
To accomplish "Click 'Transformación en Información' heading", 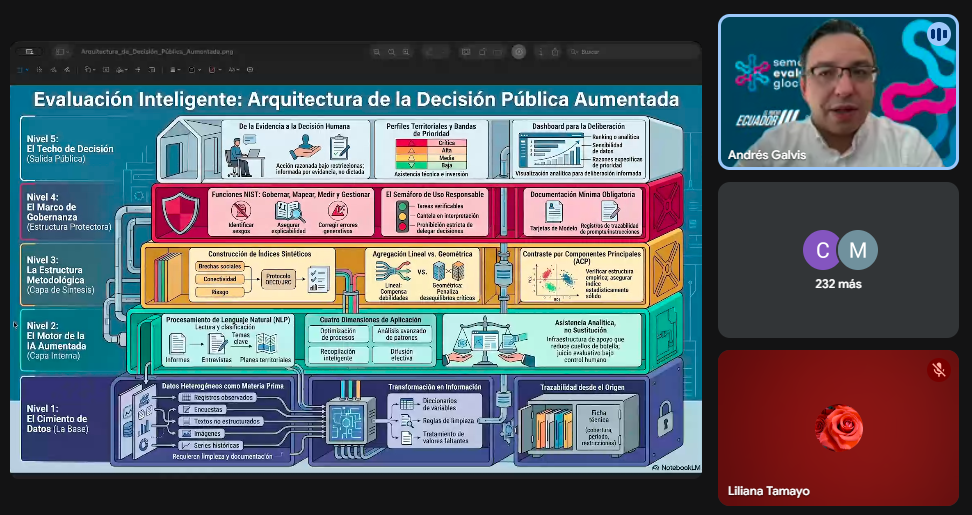I will coord(435,387).
